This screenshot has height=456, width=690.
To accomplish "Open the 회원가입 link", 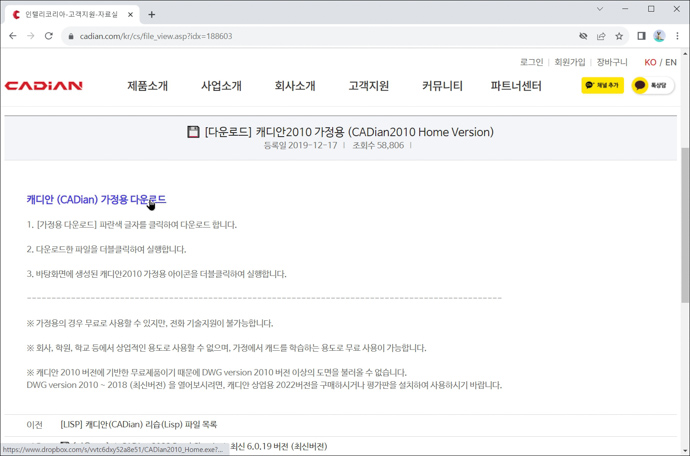I will tap(570, 62).
